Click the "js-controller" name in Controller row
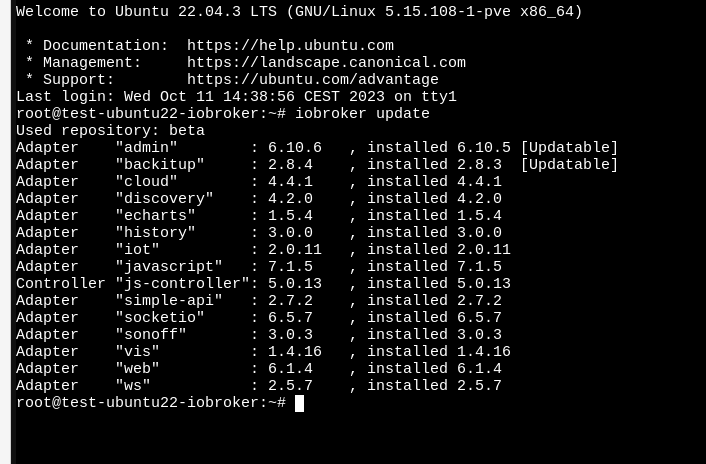Viewport: 706px width, 464px height. click(x=182, y=284)
